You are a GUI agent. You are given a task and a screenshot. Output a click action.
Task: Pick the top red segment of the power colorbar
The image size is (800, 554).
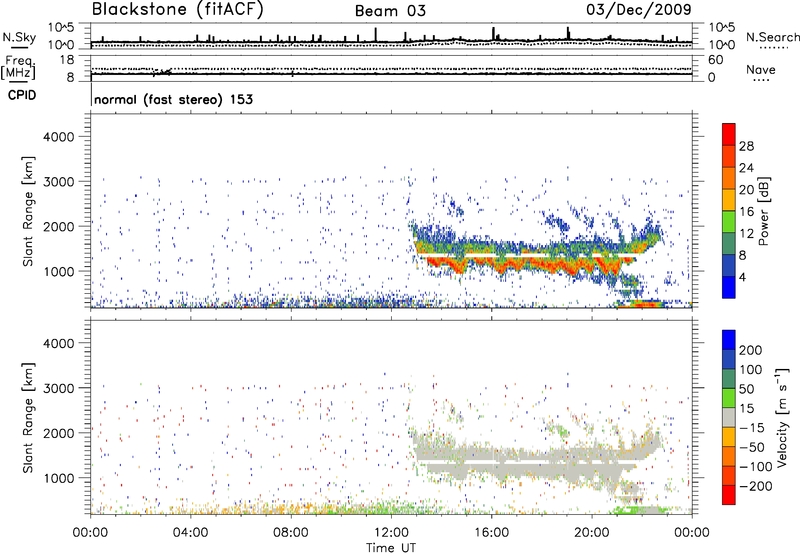[729, 134]
